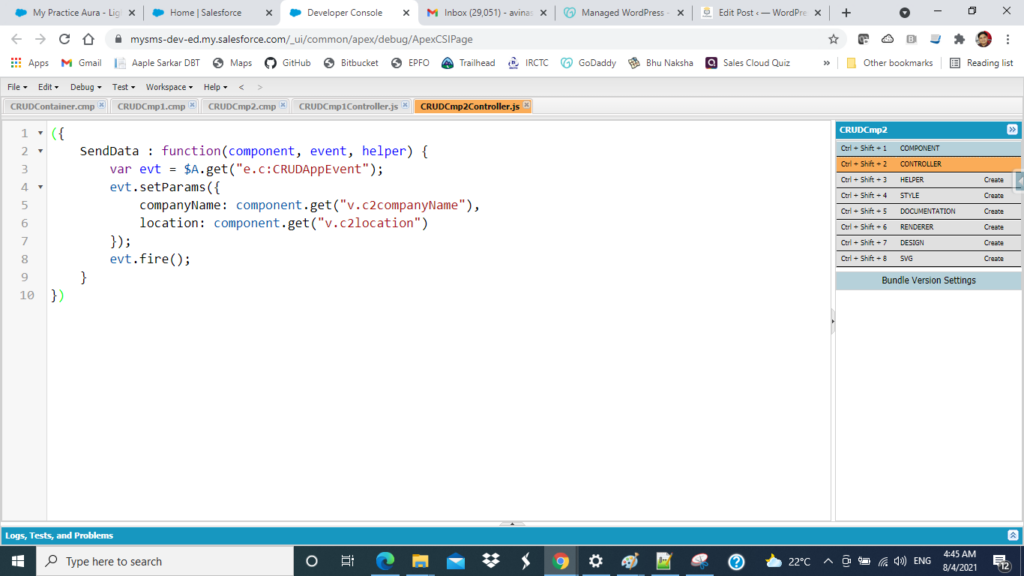The height and width of the screenshot is (576, 1024).
Task: Open the File menu
Action: click(17, 87)
